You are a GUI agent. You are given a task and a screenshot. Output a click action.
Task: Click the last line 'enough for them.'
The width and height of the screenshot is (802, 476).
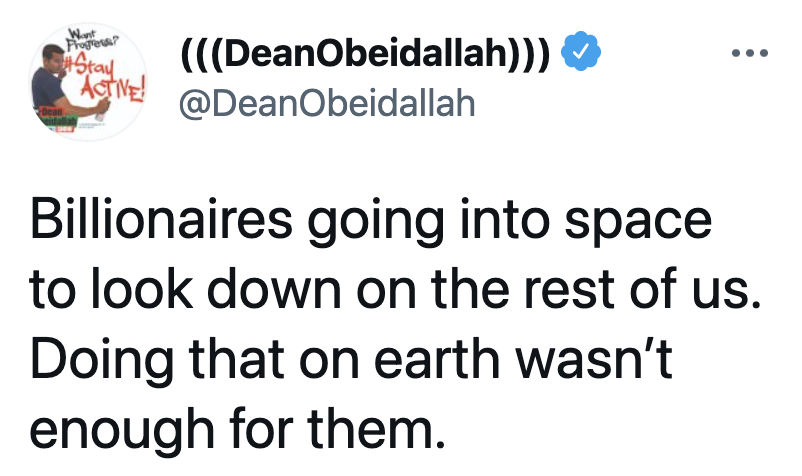coord(237,428)
